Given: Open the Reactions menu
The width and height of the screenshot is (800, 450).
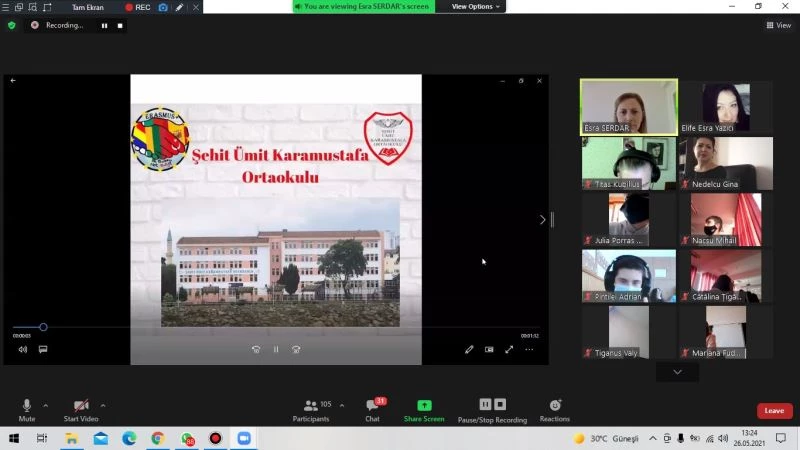Looking at the screenshot, I should coord(555,406).
